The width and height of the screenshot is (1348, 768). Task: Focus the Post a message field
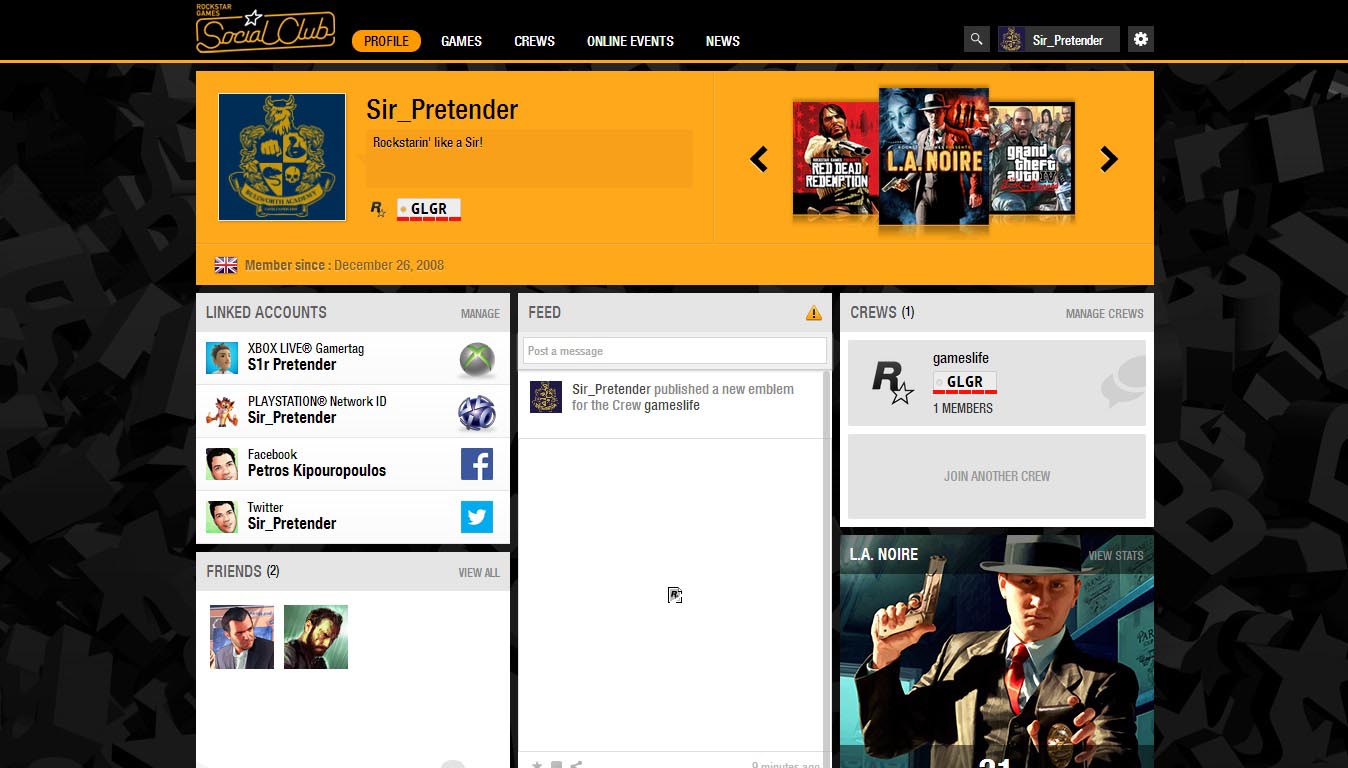pos(675,351)
